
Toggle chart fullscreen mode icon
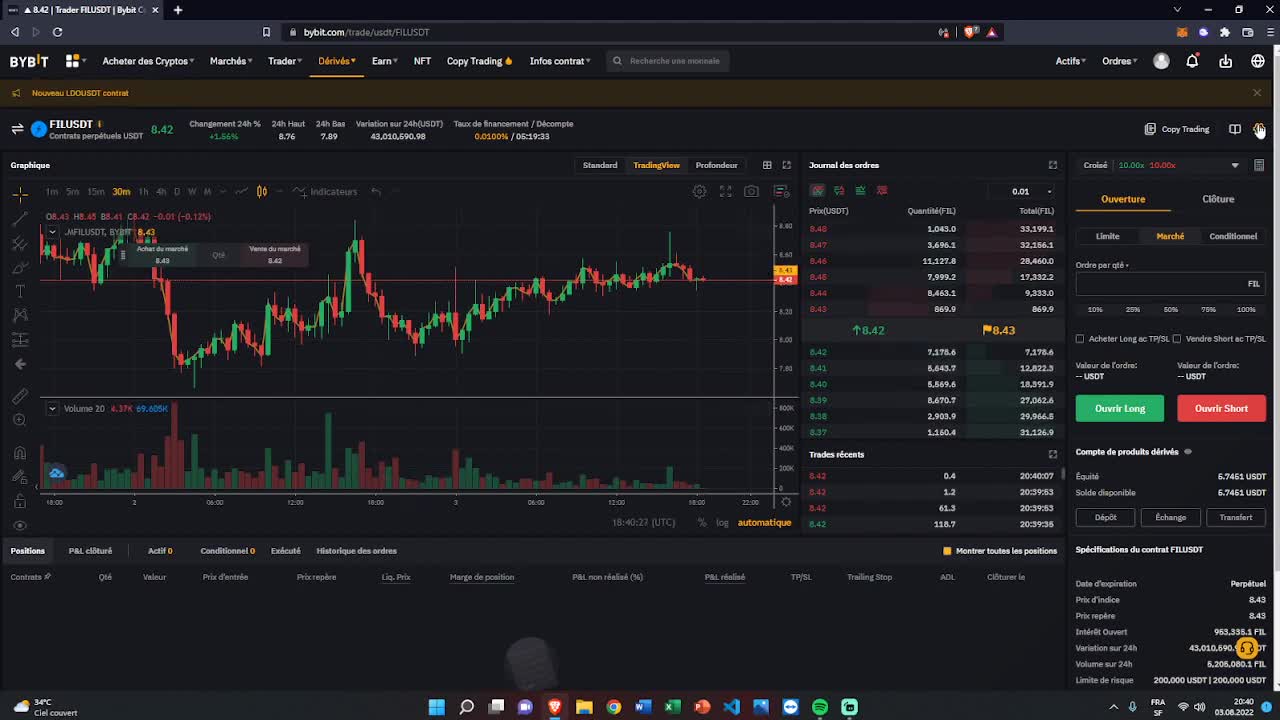point(726,191)
